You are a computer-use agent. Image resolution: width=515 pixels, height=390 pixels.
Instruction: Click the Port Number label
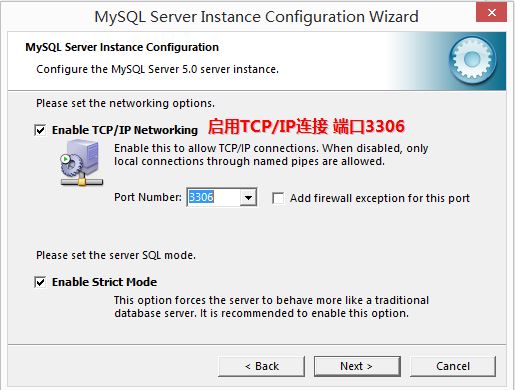click(148, 197)
